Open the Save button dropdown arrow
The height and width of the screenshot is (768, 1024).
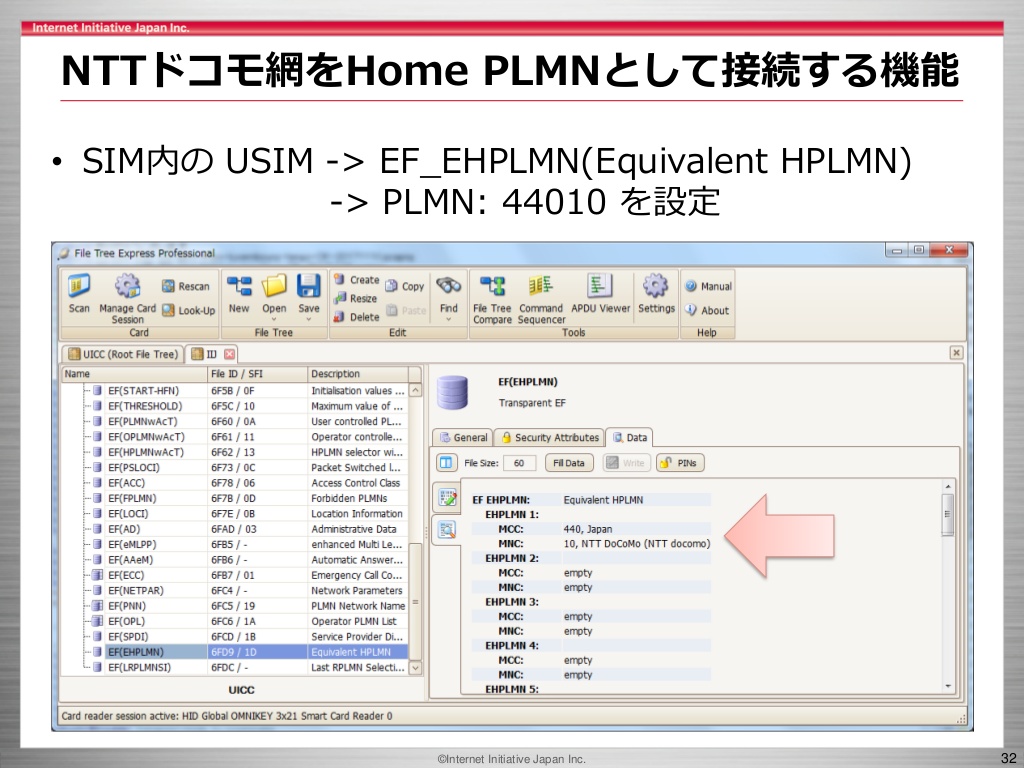pos(309,319)
